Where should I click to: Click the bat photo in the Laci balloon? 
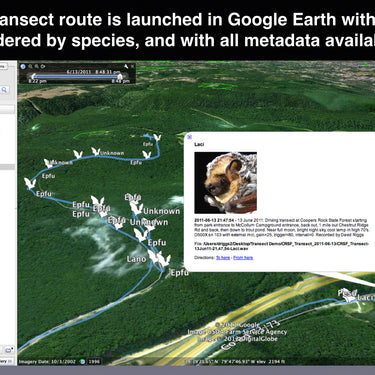click(226, 183)
